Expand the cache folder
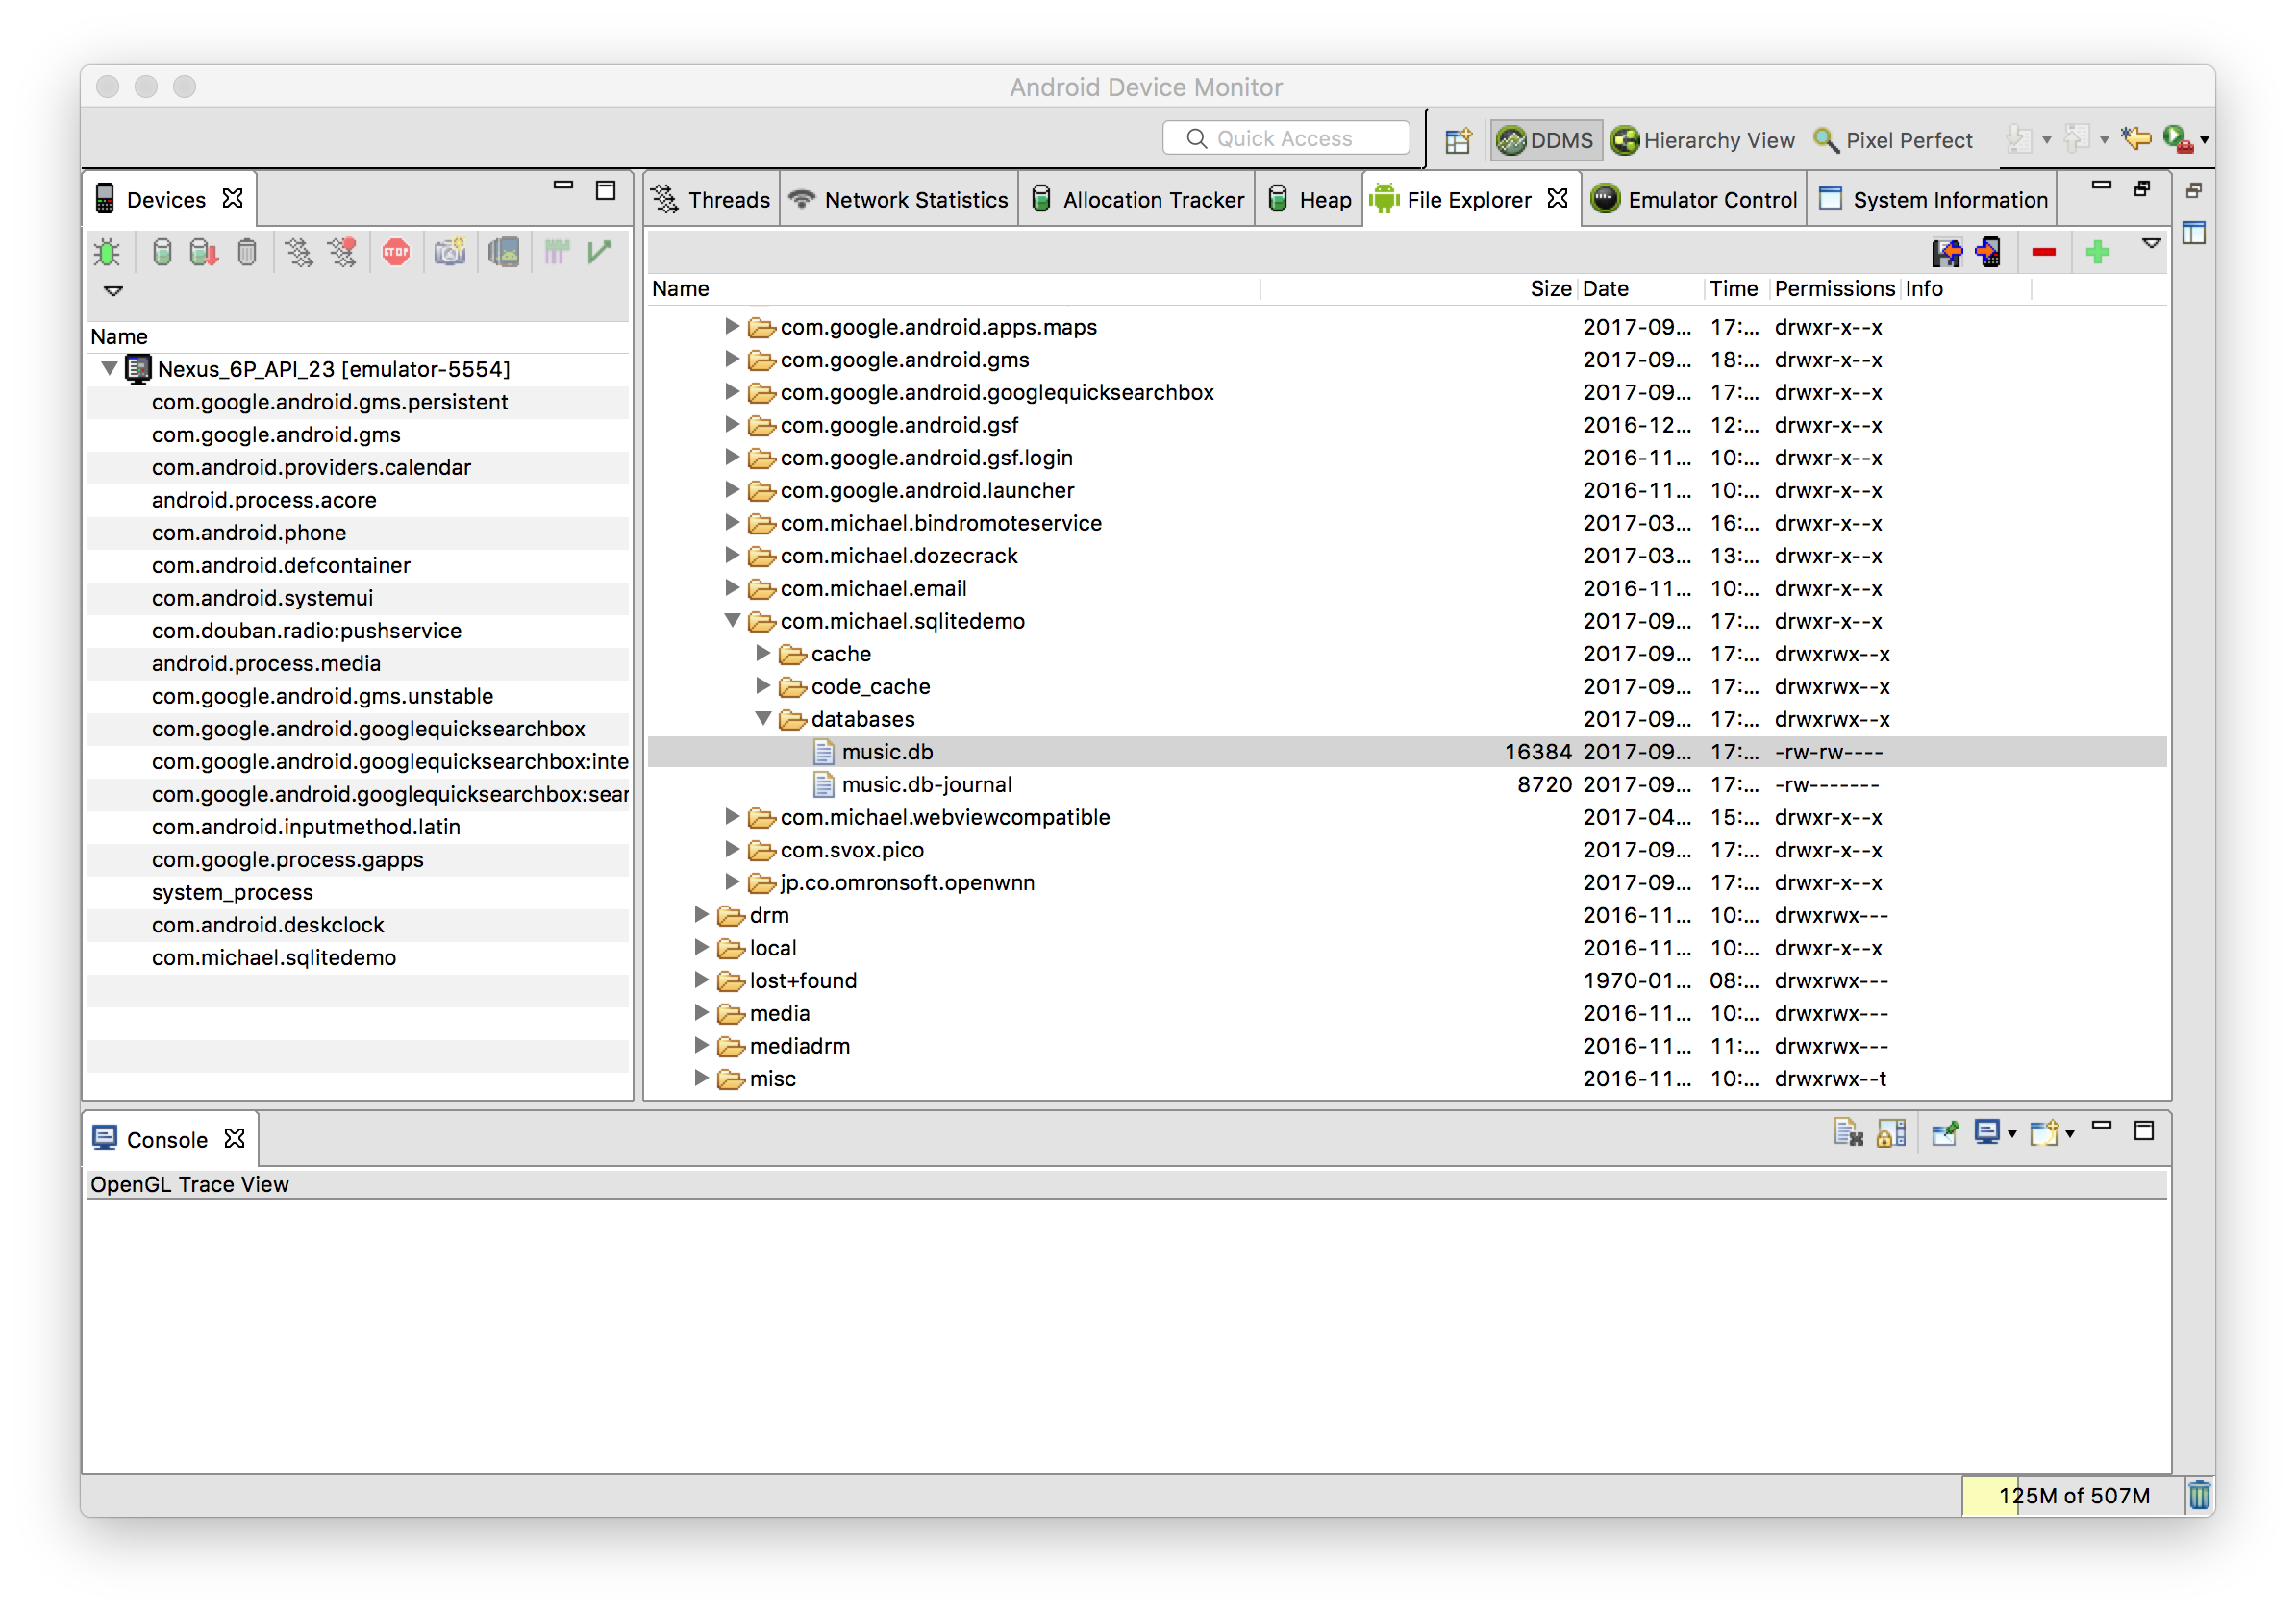This screenshot has width=2296, height=1613. 763,654
